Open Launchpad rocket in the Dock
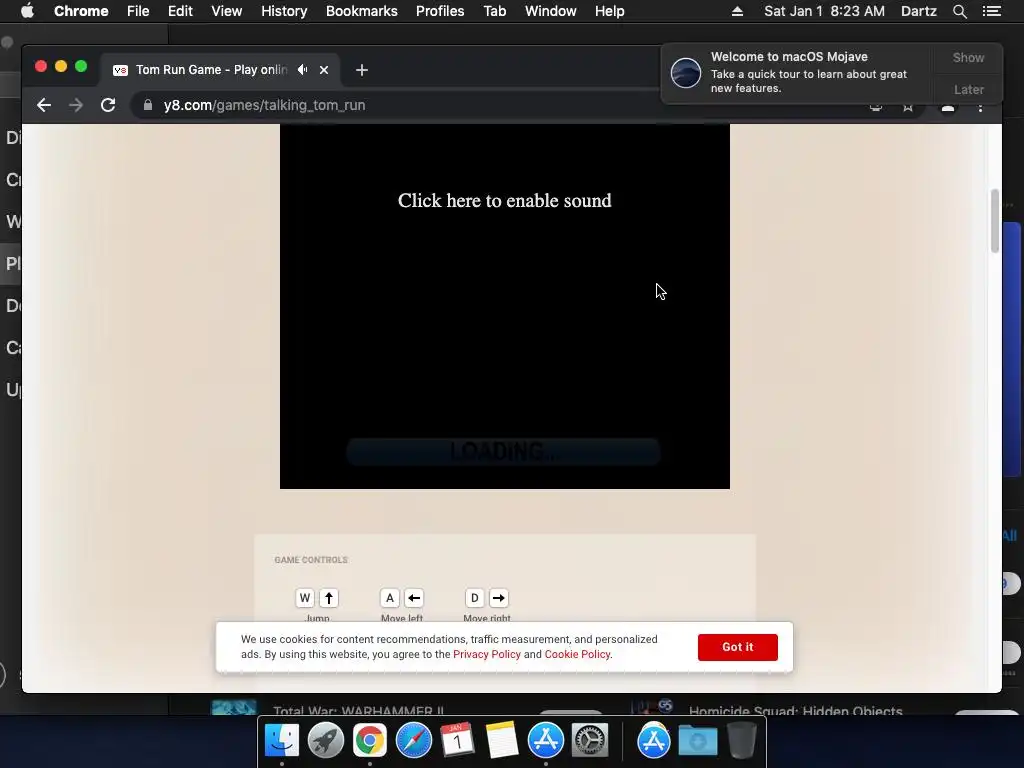The height and width of the screenshot is (768, 1024). click(x=325, y=740)
